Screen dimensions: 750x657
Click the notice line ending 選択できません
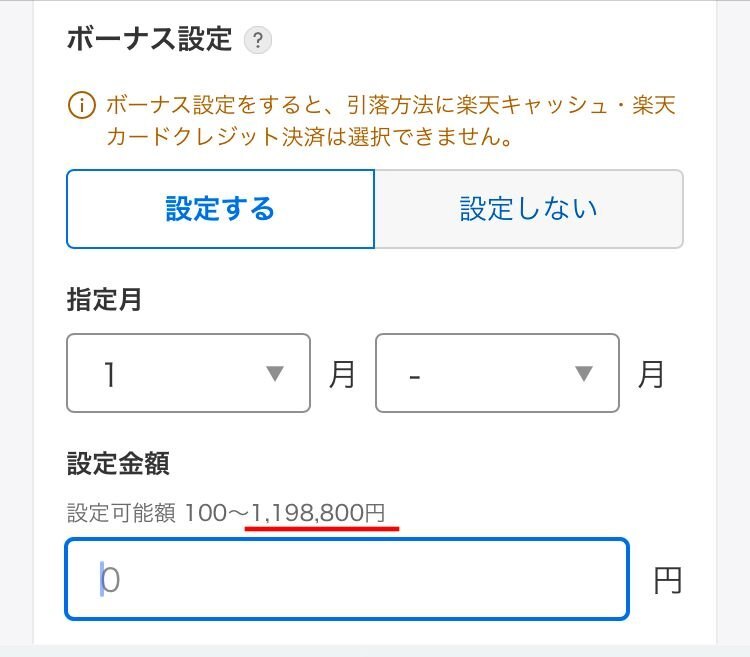point(310,137)
